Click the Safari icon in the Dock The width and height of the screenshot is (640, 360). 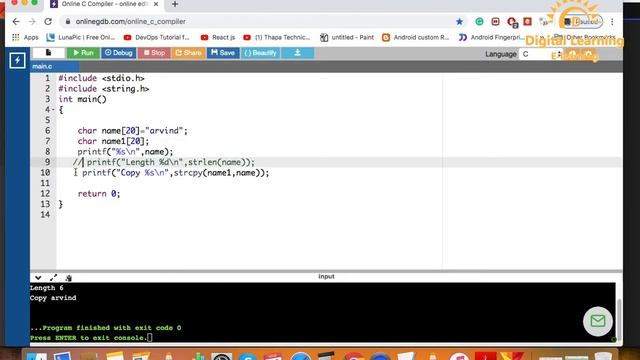301,356
